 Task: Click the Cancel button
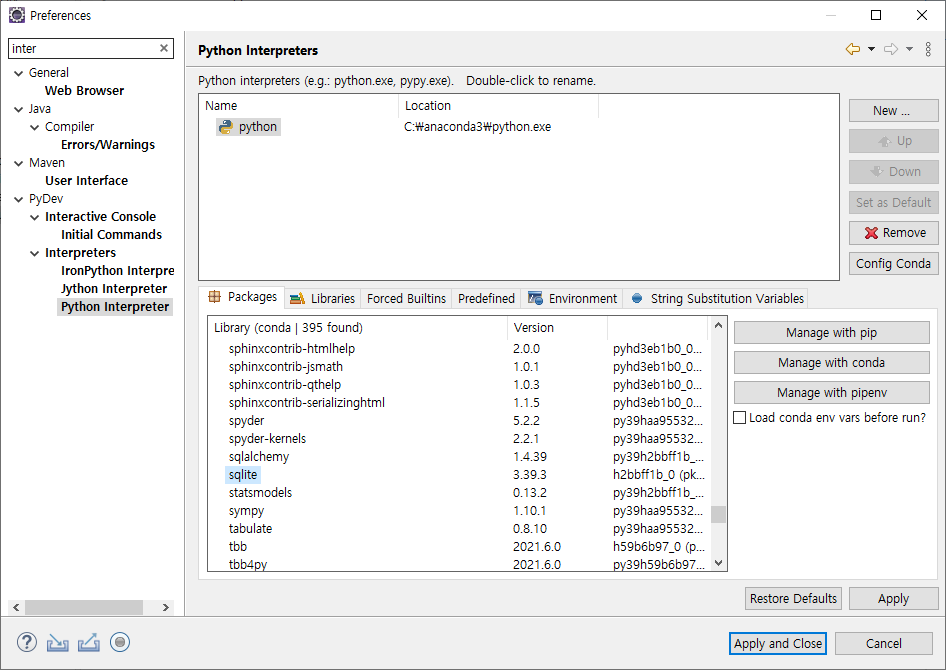(x=884, y=643)
